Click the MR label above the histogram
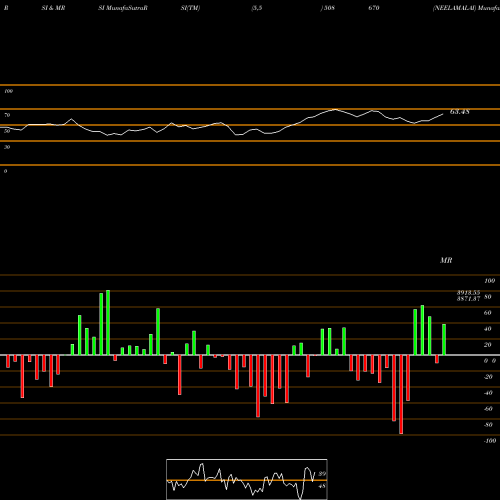The height and width of the screenshot is (500, 500). pyautogui.click(x=446, y=260)
